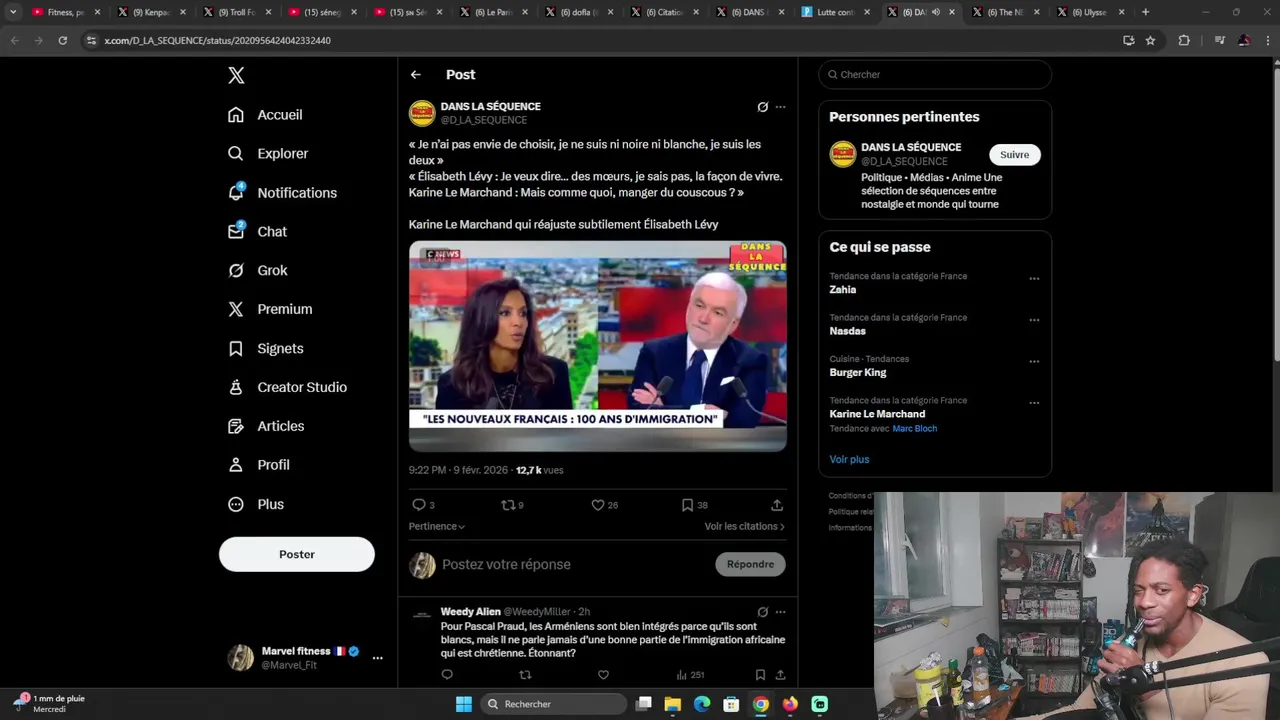Open the Plus more-options menu
The image size is (1280, 720).
[x=256, y=505]
